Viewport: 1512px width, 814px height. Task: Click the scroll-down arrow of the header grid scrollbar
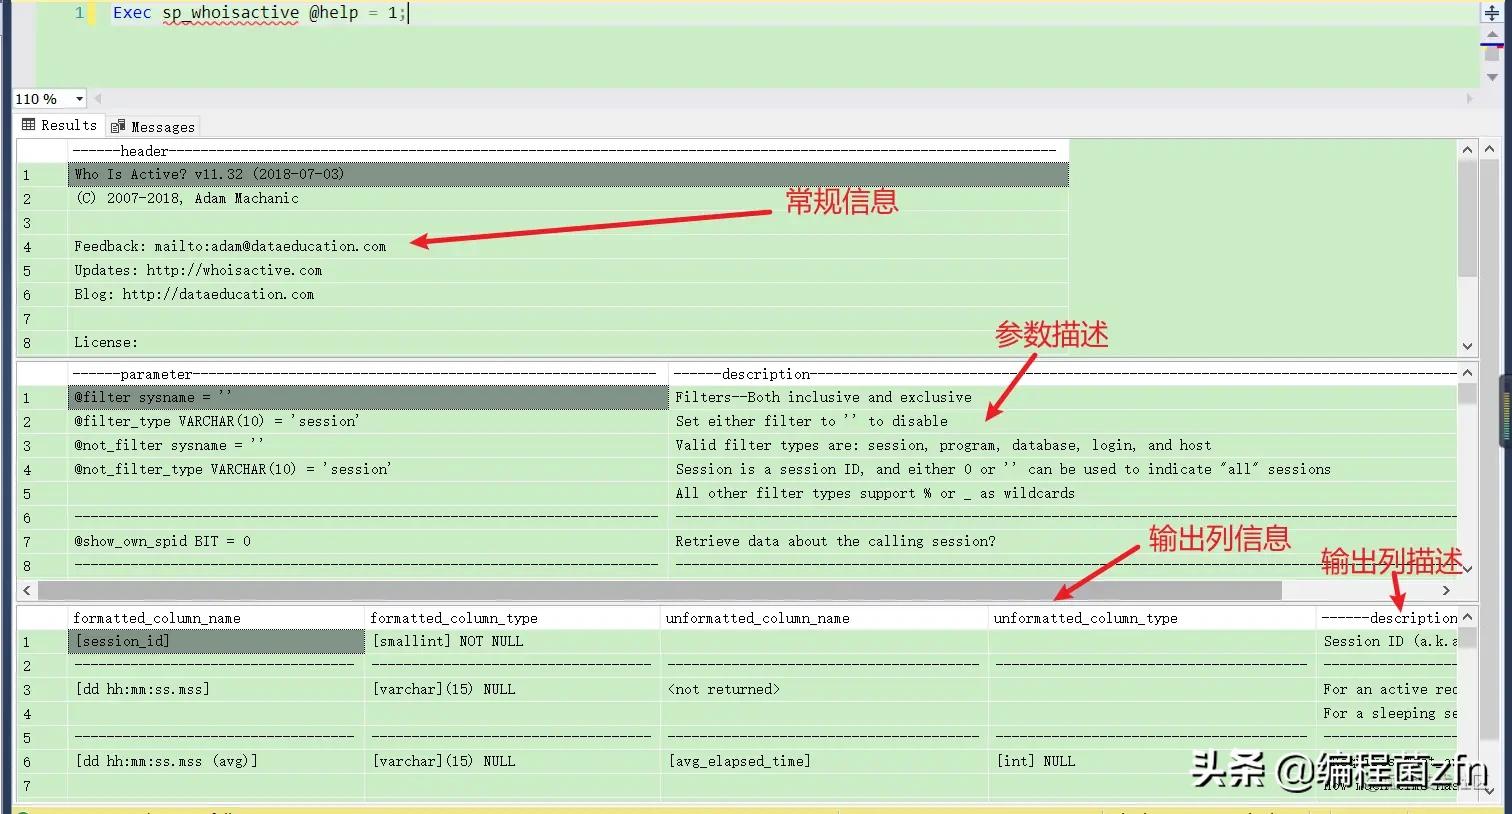pos(1467,345)
